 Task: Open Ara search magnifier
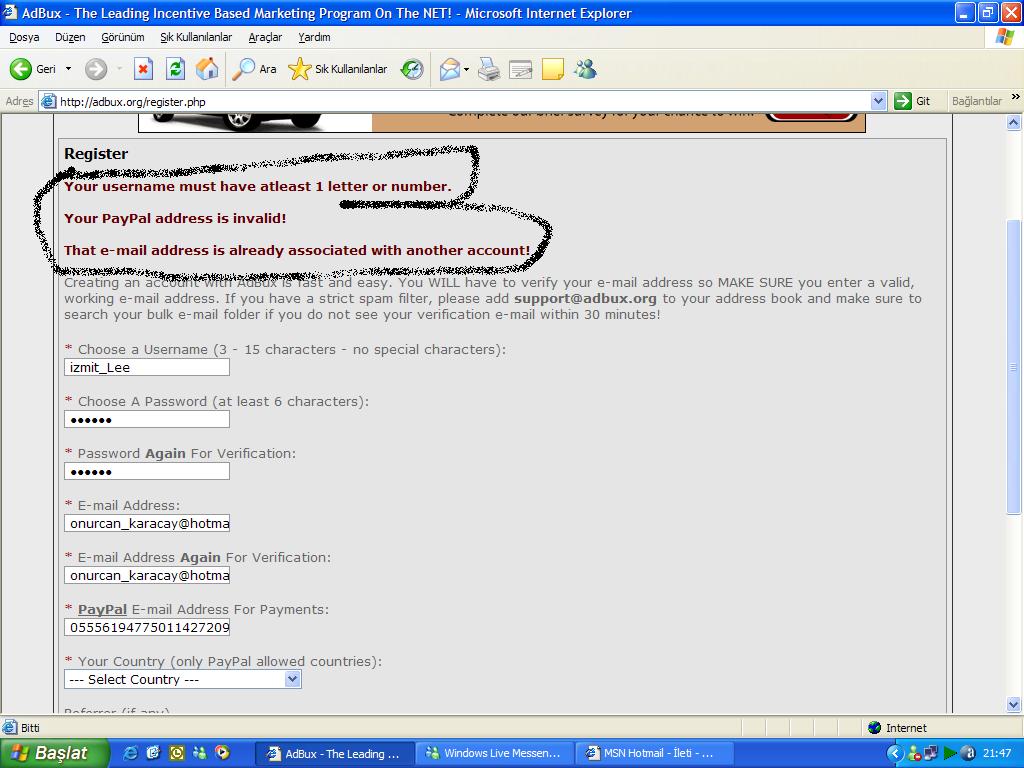click(x=255, y=69)
